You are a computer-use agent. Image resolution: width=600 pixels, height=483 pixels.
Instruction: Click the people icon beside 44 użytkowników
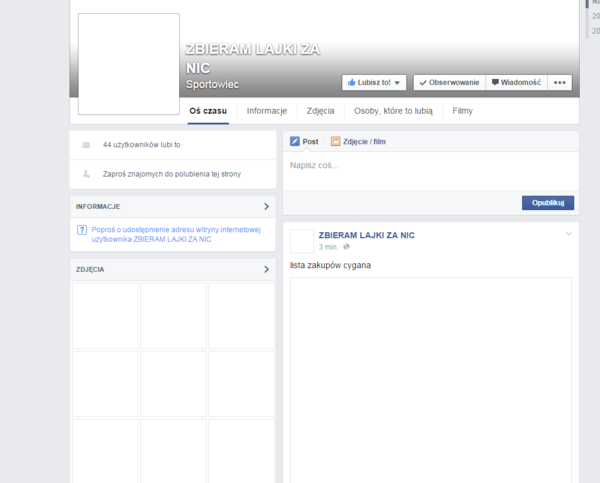(x=86, y=145)
